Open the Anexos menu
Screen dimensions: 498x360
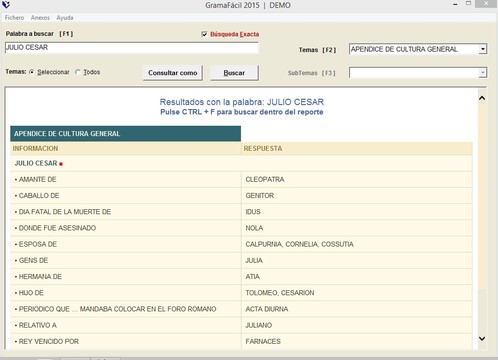click(x=40, y=18)
